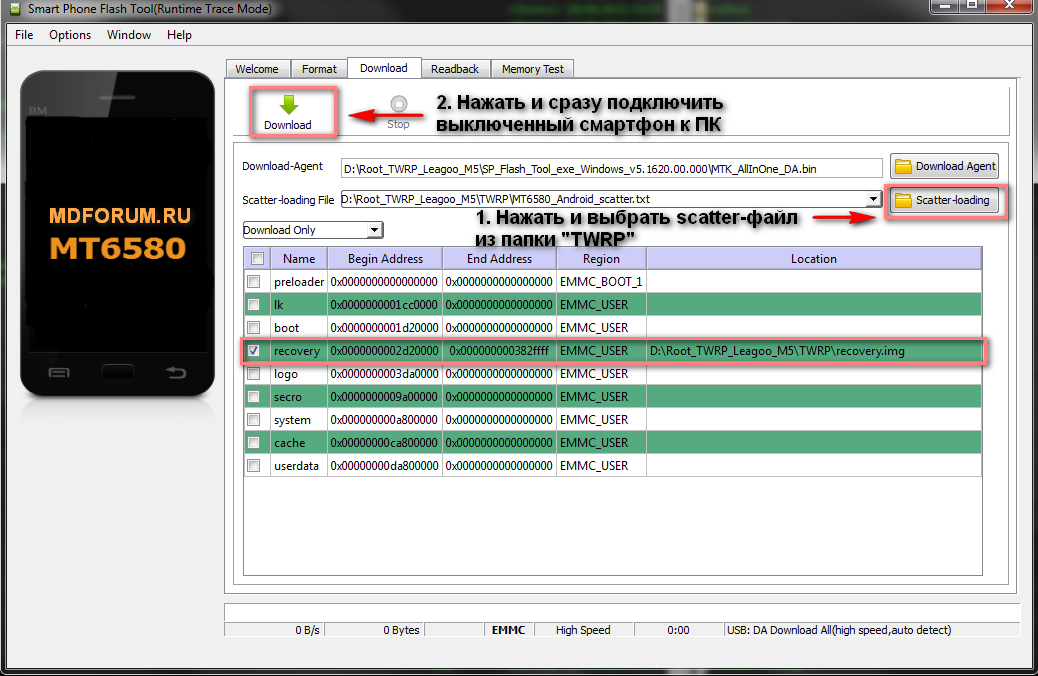Open the Options menu
Image resolution: width=1038 pixels, height=676 pixels.
70,35
